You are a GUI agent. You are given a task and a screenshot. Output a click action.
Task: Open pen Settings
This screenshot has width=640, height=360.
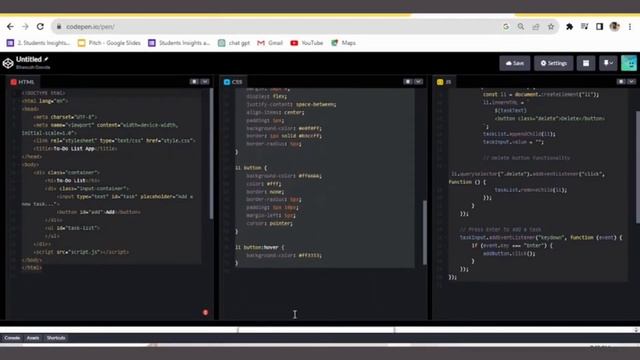point(553,63)
